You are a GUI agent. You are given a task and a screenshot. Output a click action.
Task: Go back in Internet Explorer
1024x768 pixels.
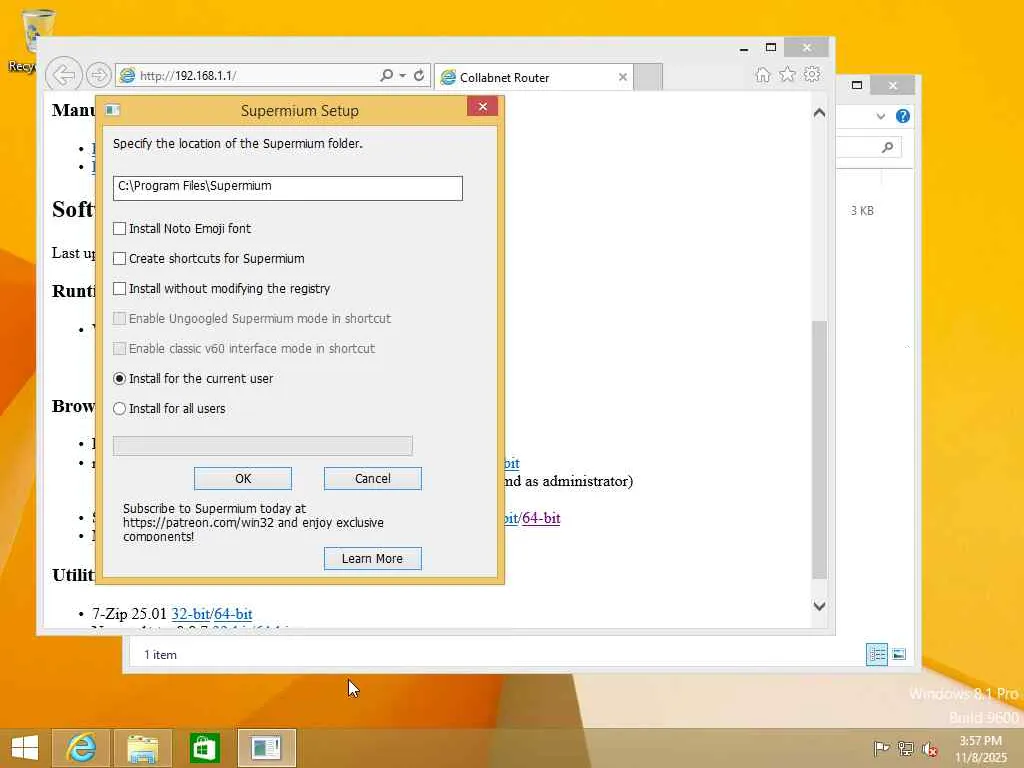(x=64, y=75)
